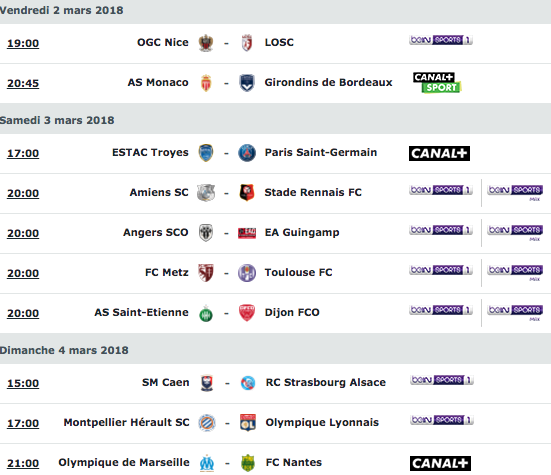Click the Olympique de Marseille logo
The image size is (551, 475).
click(207, 463)
